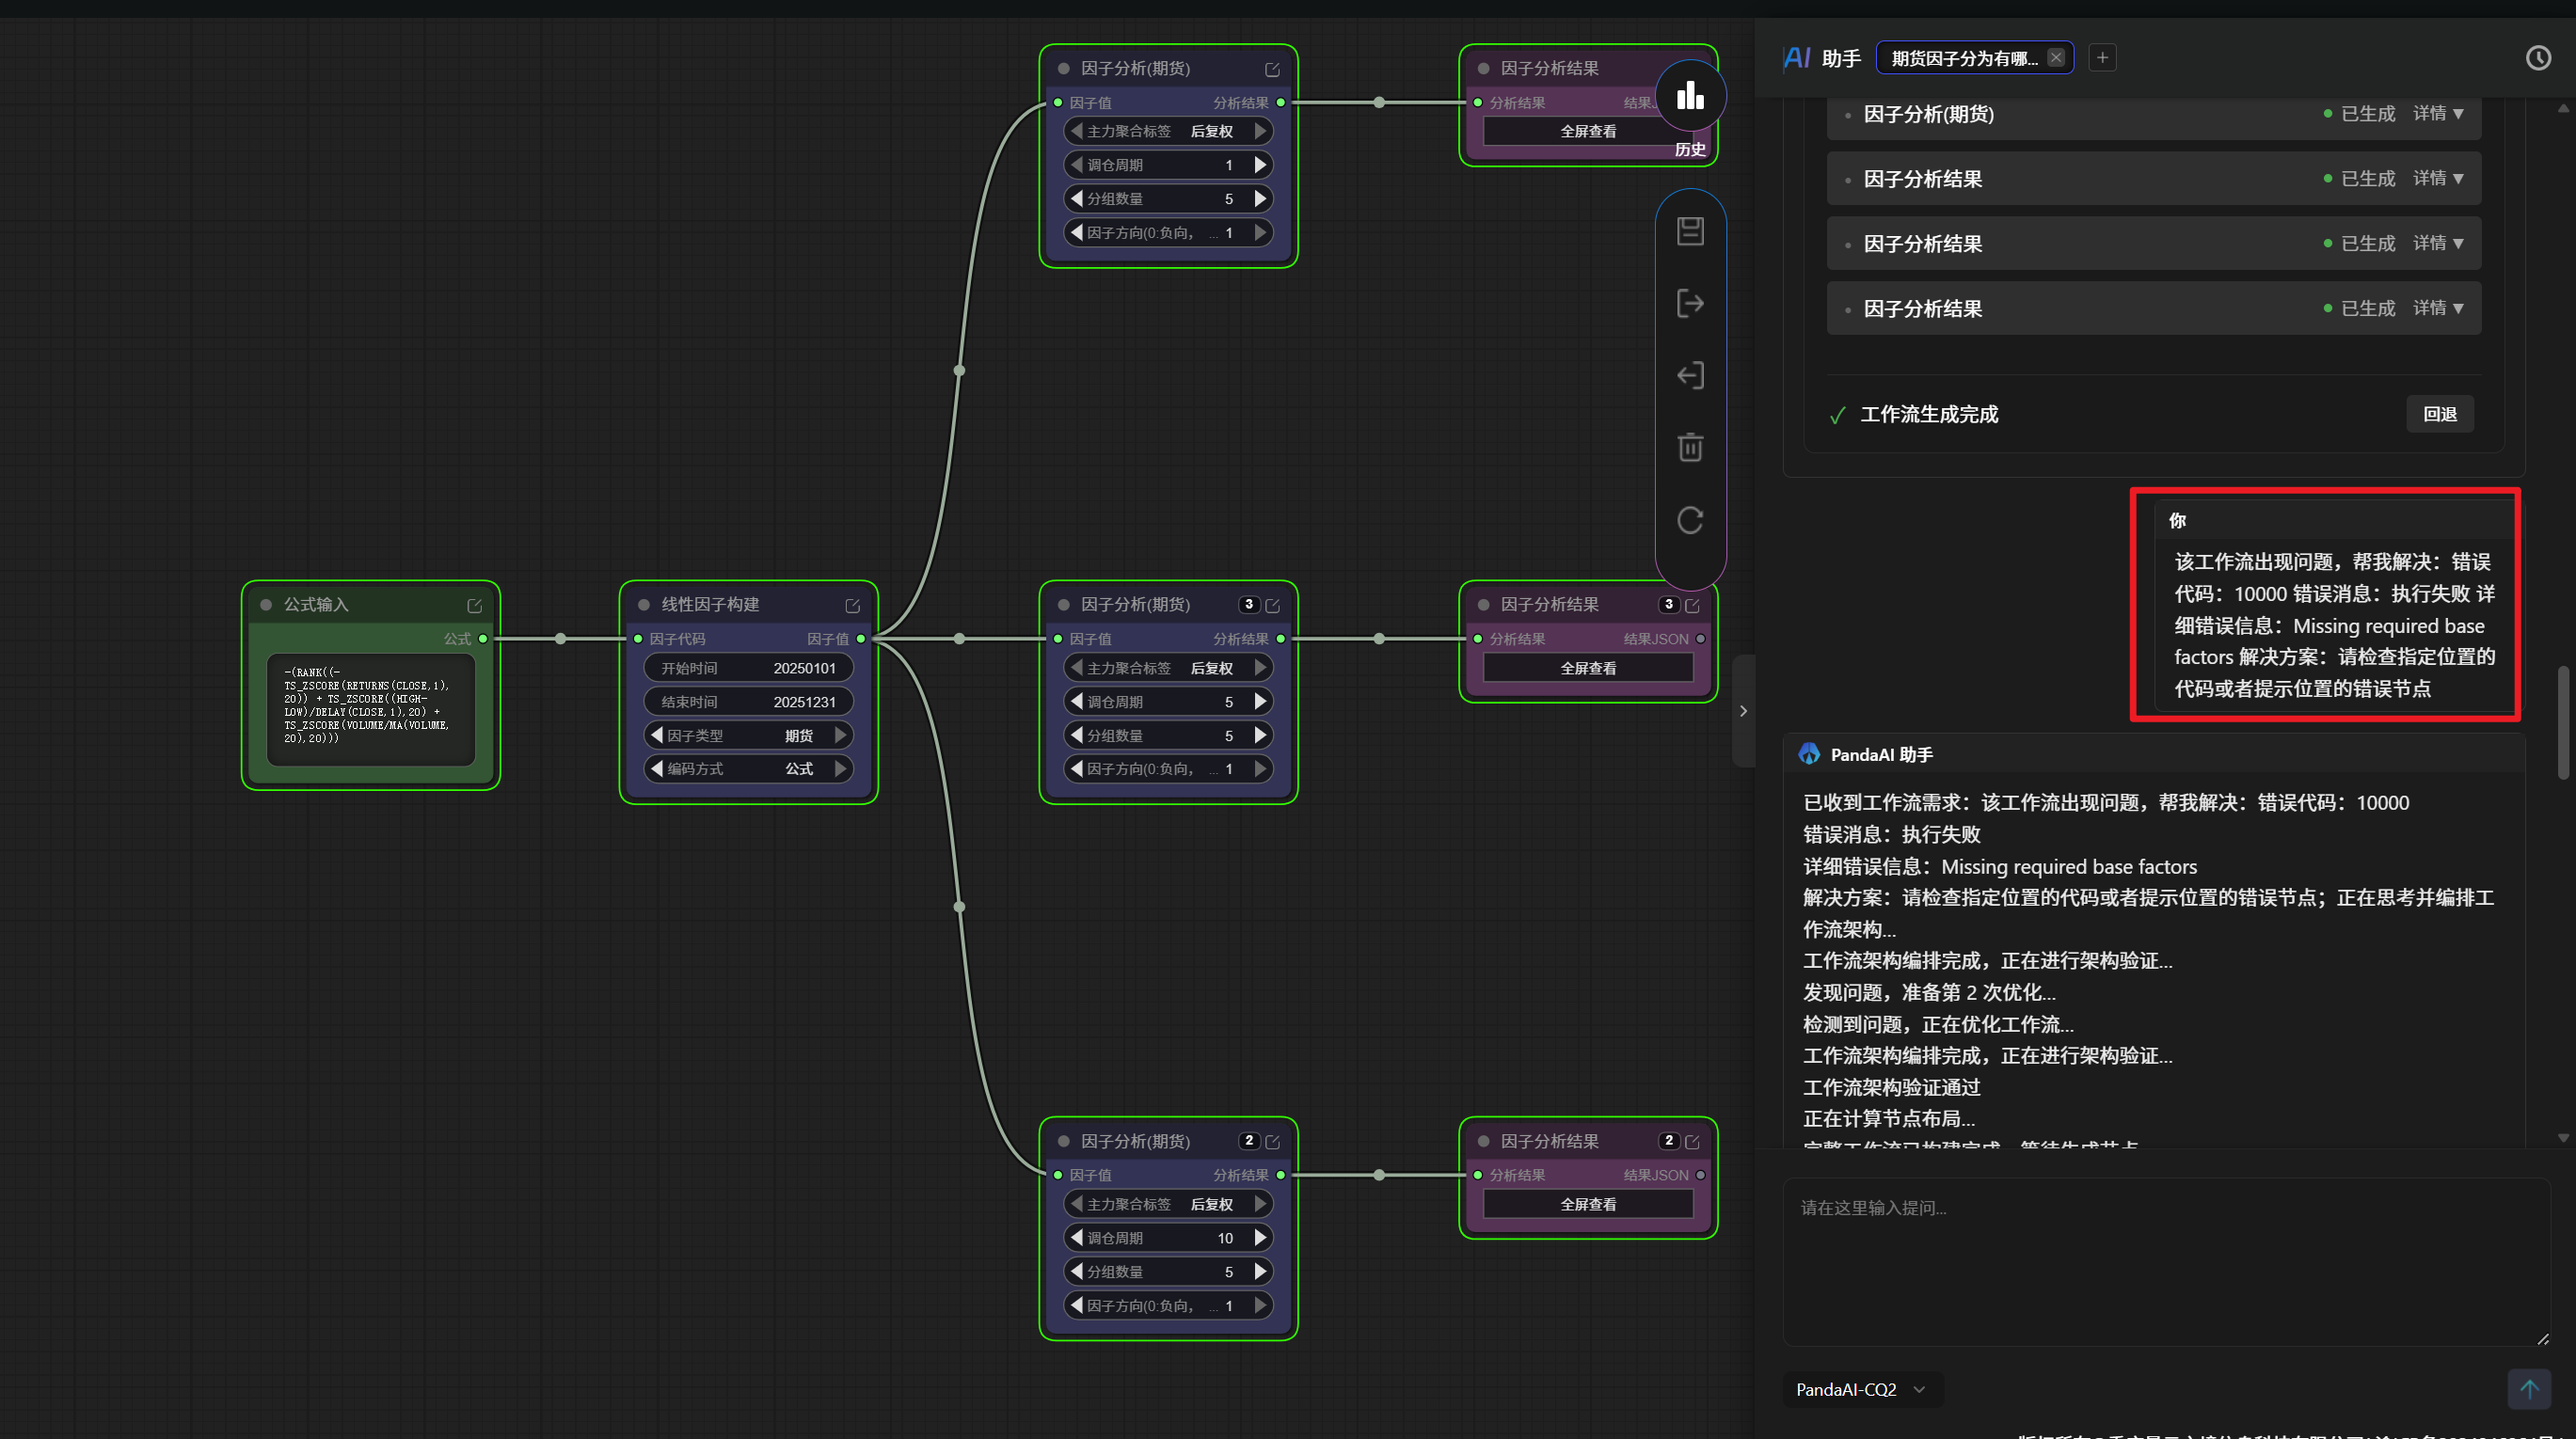Click the refresh circular arrow icon
Viewport: 2576px width, 1439px height.
1690,520
